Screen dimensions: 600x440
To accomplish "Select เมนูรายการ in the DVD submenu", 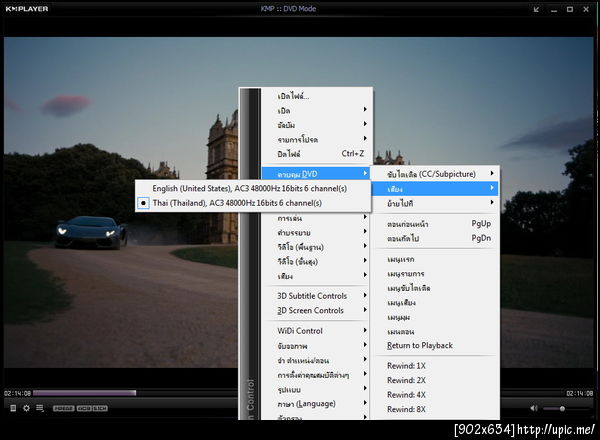I will 435,274.
